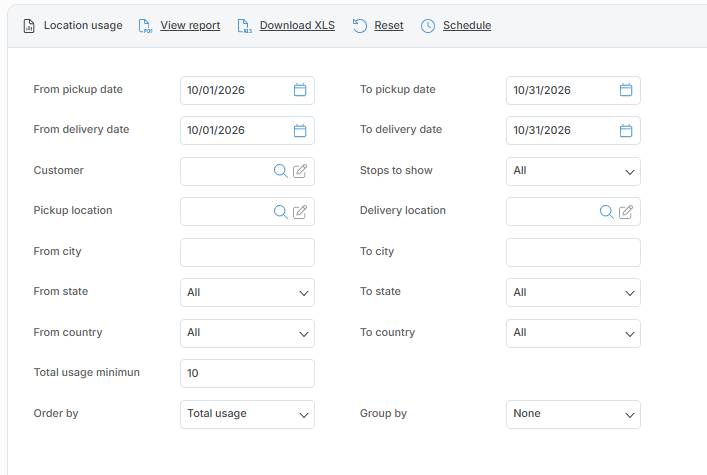Click the Download XLS file icon
The image size is (707, 475).
point(244,26)
